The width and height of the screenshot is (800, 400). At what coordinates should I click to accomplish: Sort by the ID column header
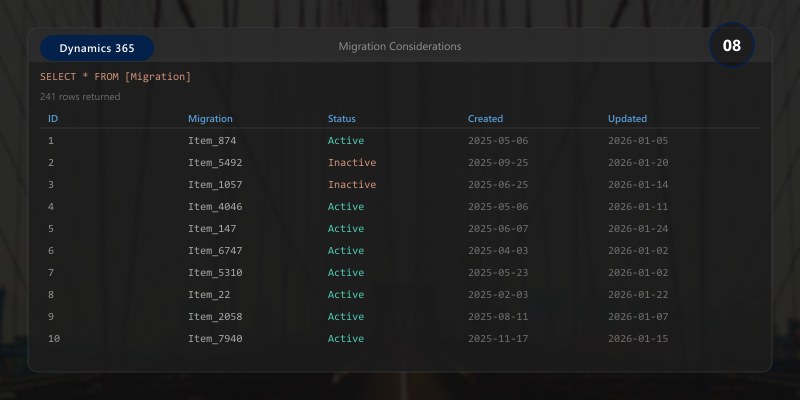(x=53, y=118)
